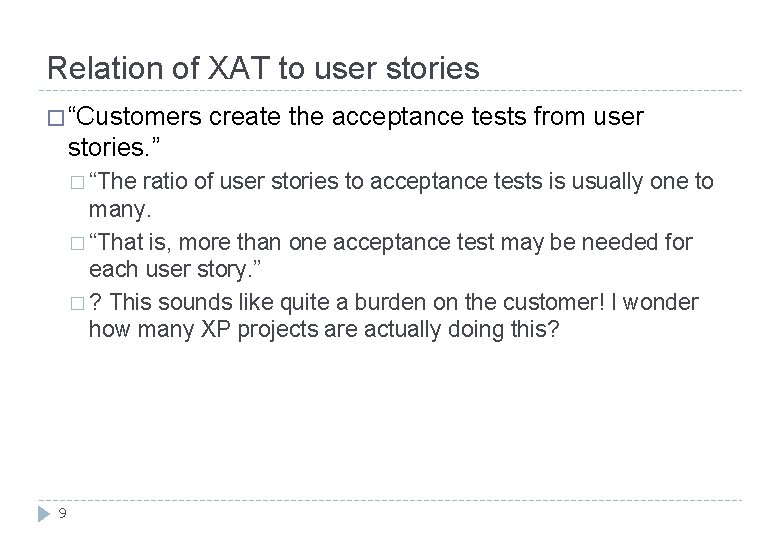Click the bullet marker before "The ratio"
The image size is (780, 540).
(x=76, y=182)
